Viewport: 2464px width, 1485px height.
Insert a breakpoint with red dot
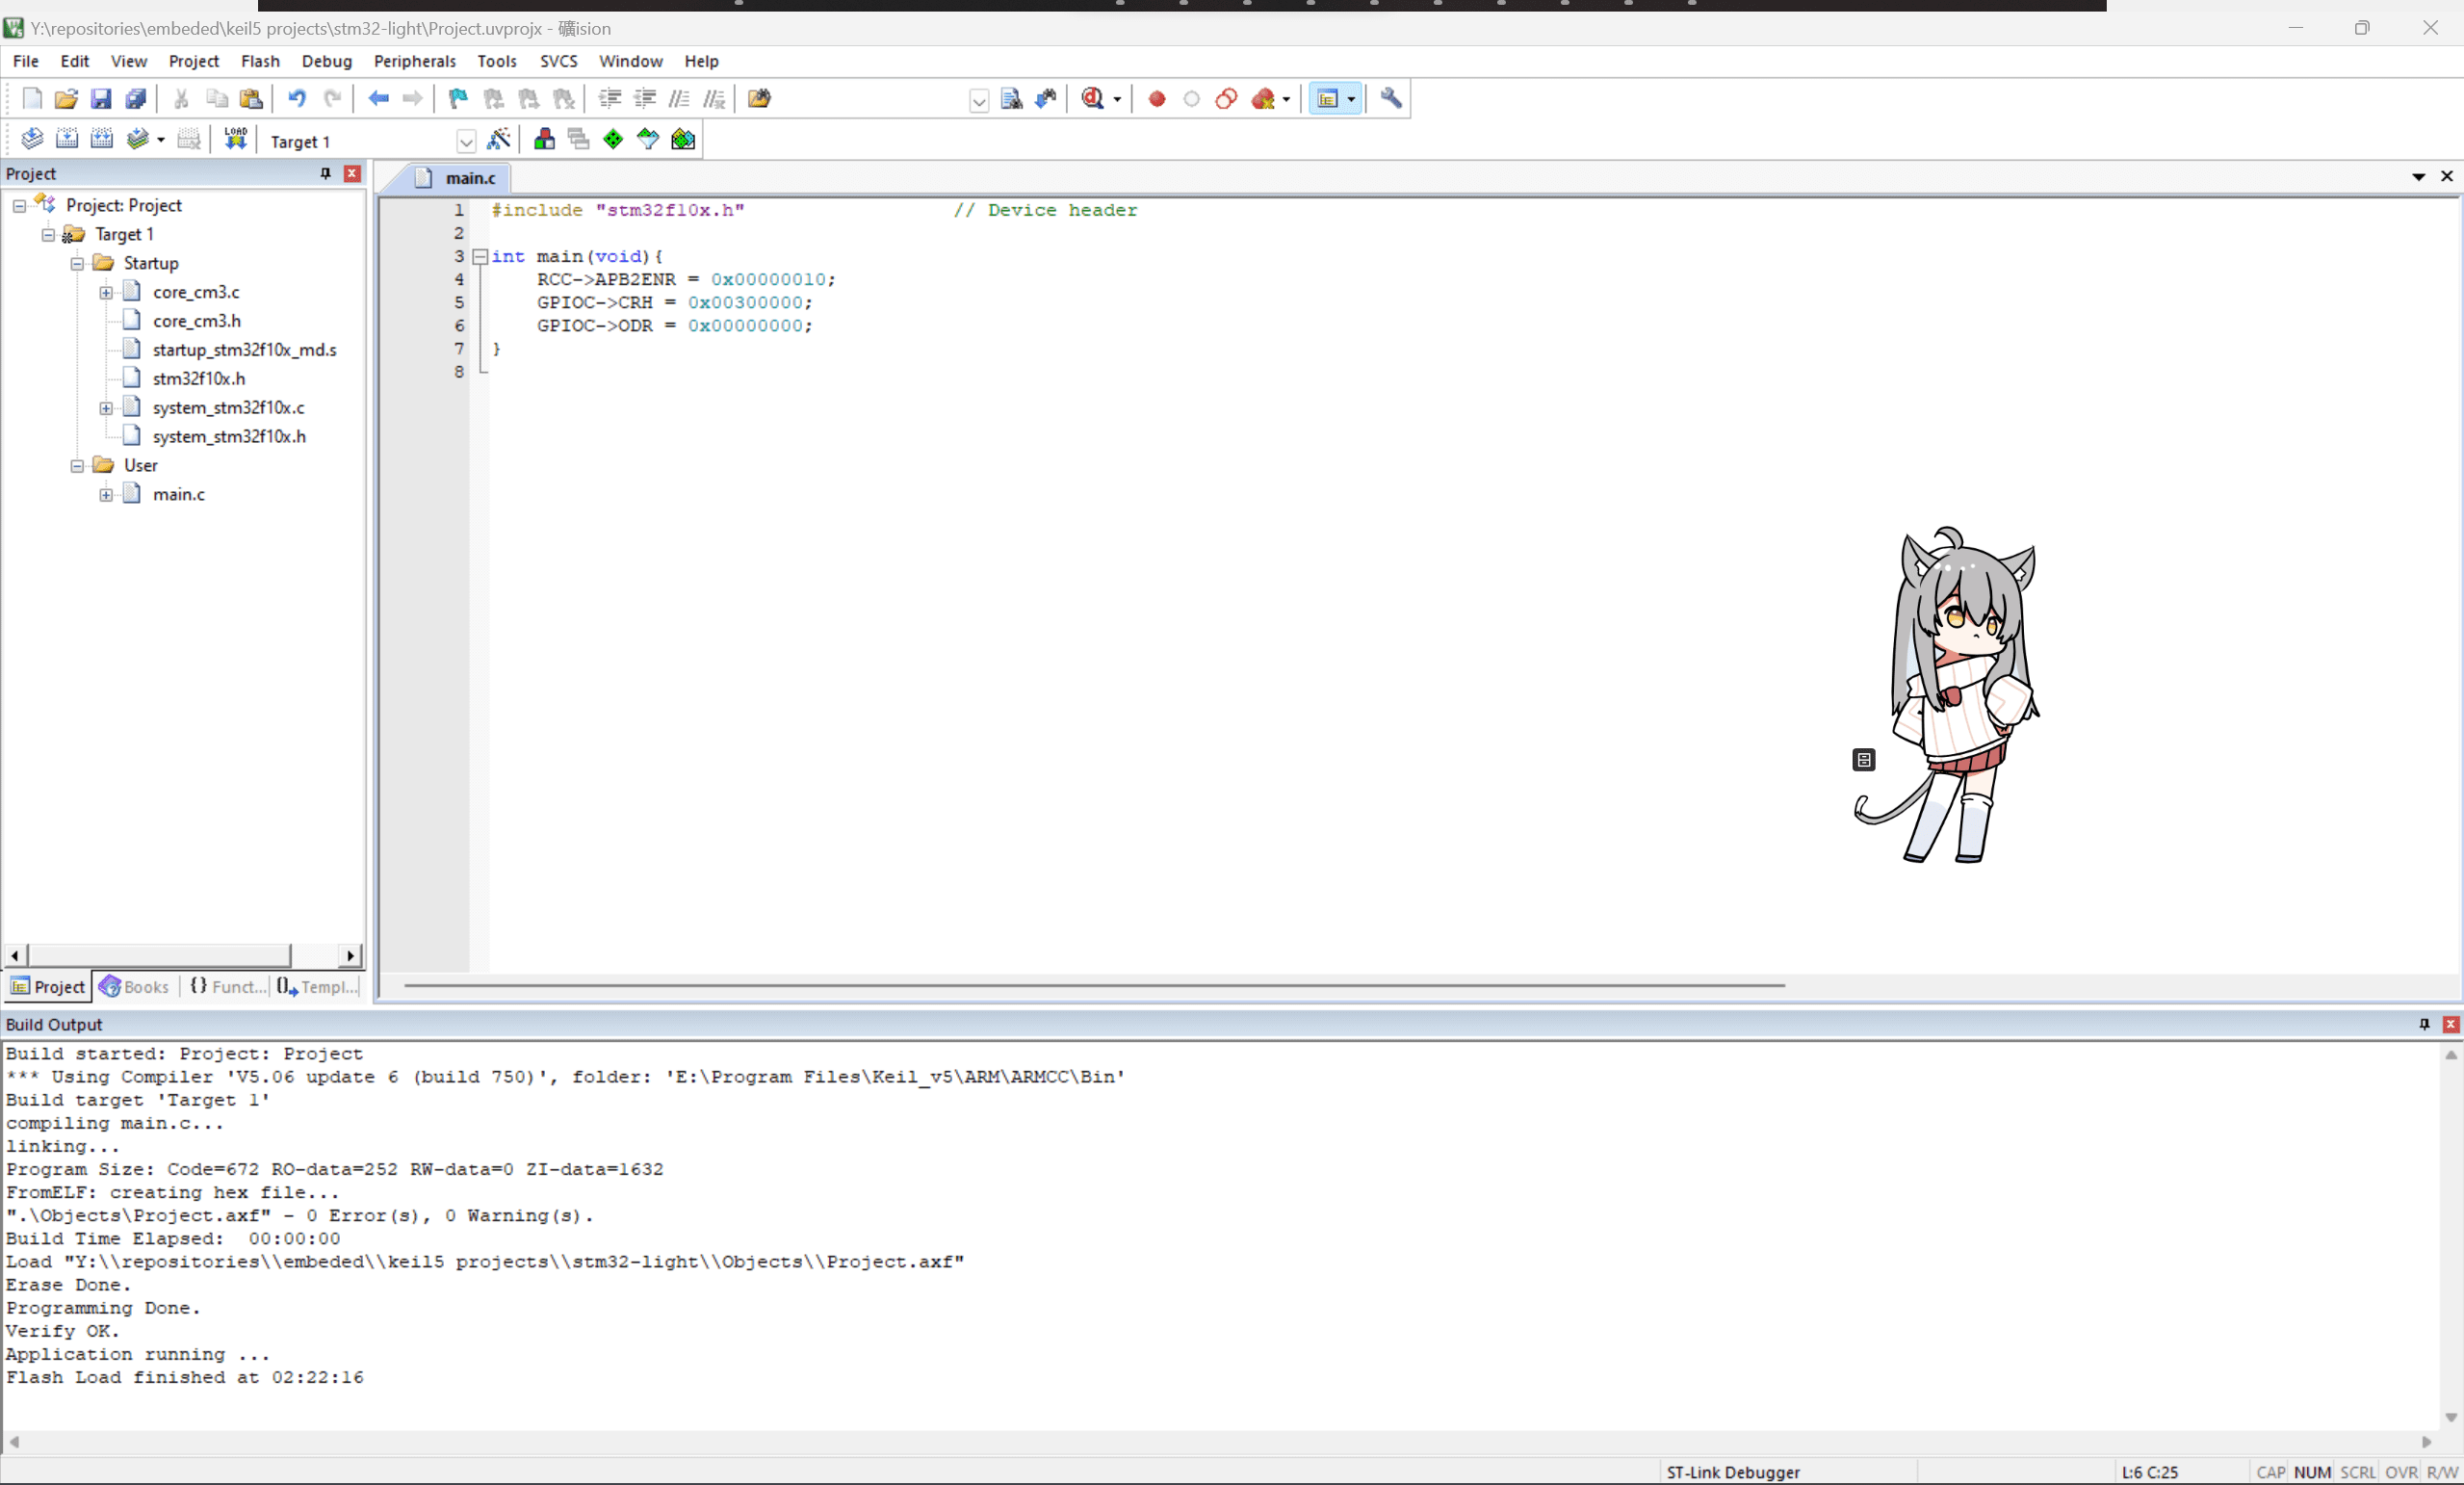pos(1157,98)
